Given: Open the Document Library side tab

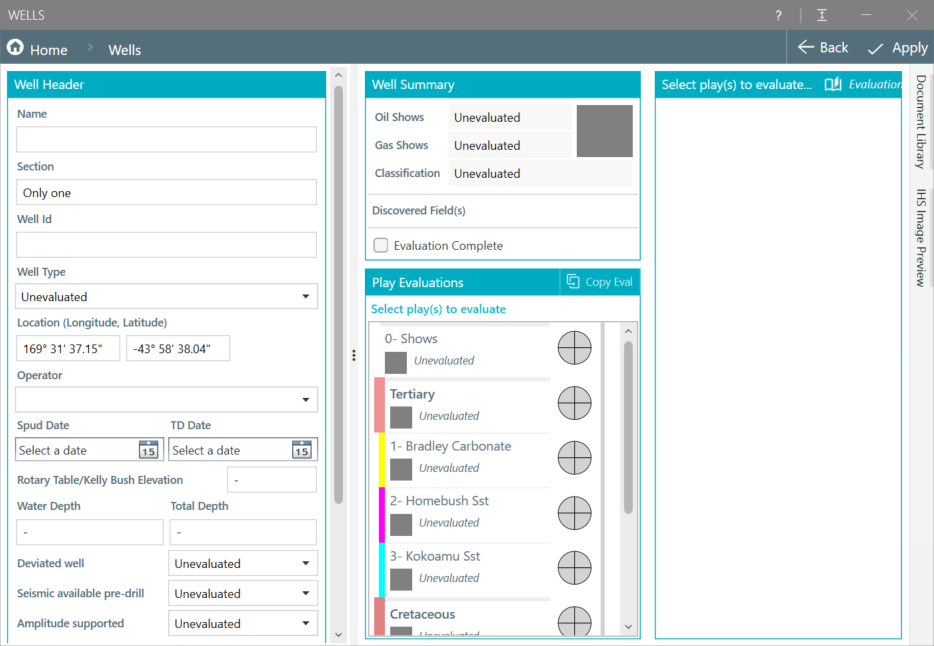Looking at the screenshot, I should click(921, 121).
